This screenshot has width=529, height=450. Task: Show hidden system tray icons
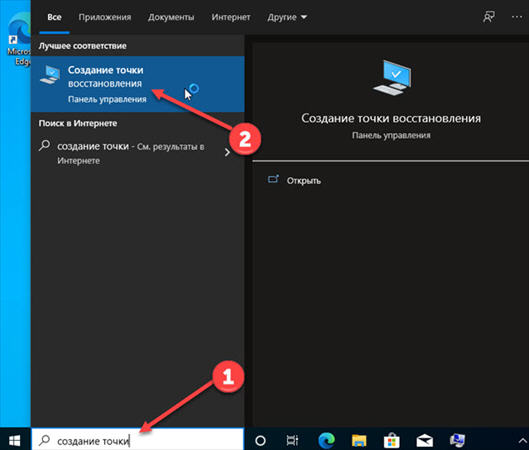[x=523, y=441]
